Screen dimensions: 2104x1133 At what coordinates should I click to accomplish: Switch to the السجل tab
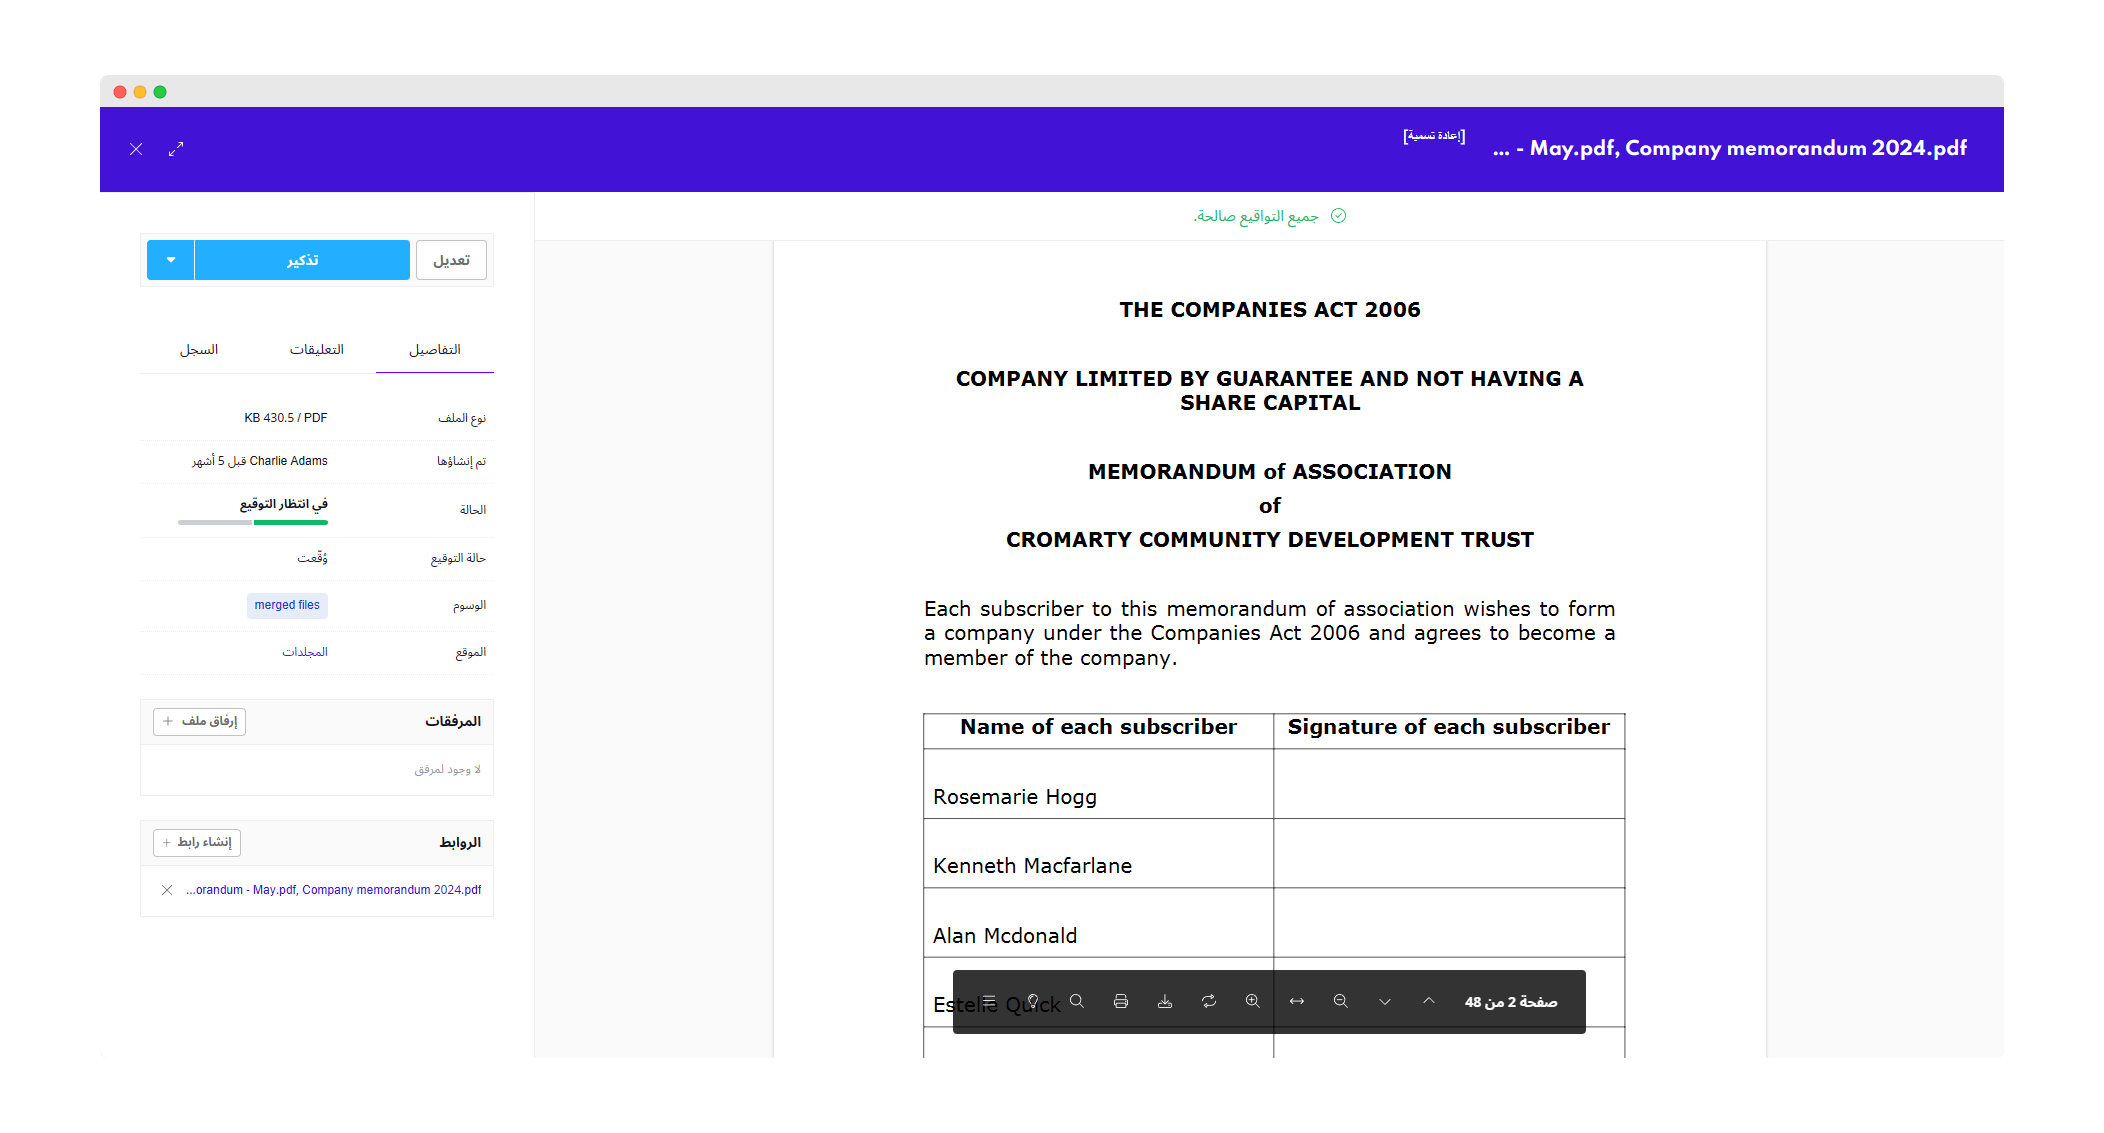(199, 349)
